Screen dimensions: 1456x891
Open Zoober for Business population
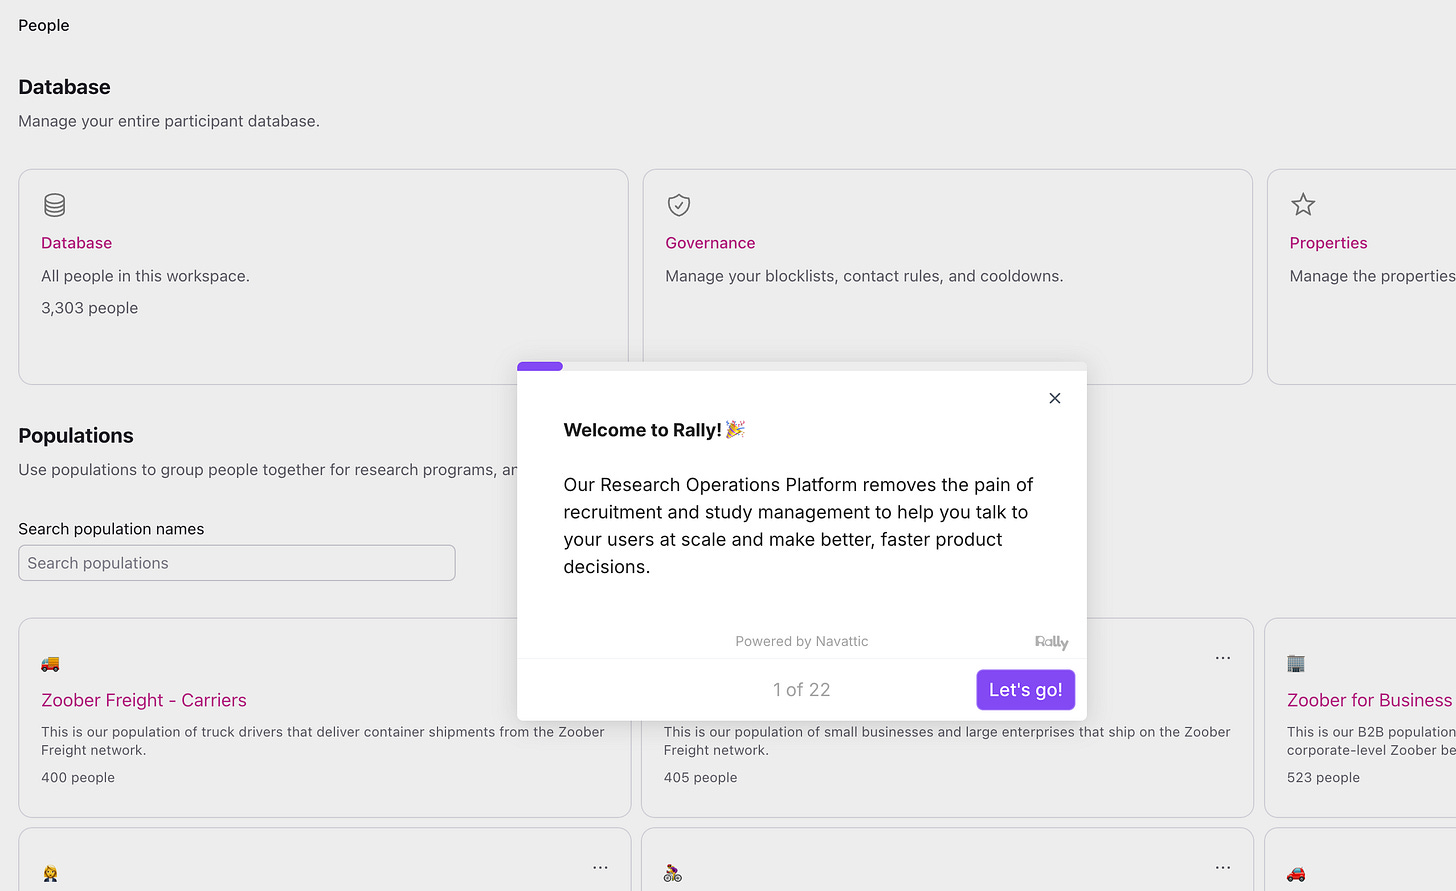[1369, 700]
